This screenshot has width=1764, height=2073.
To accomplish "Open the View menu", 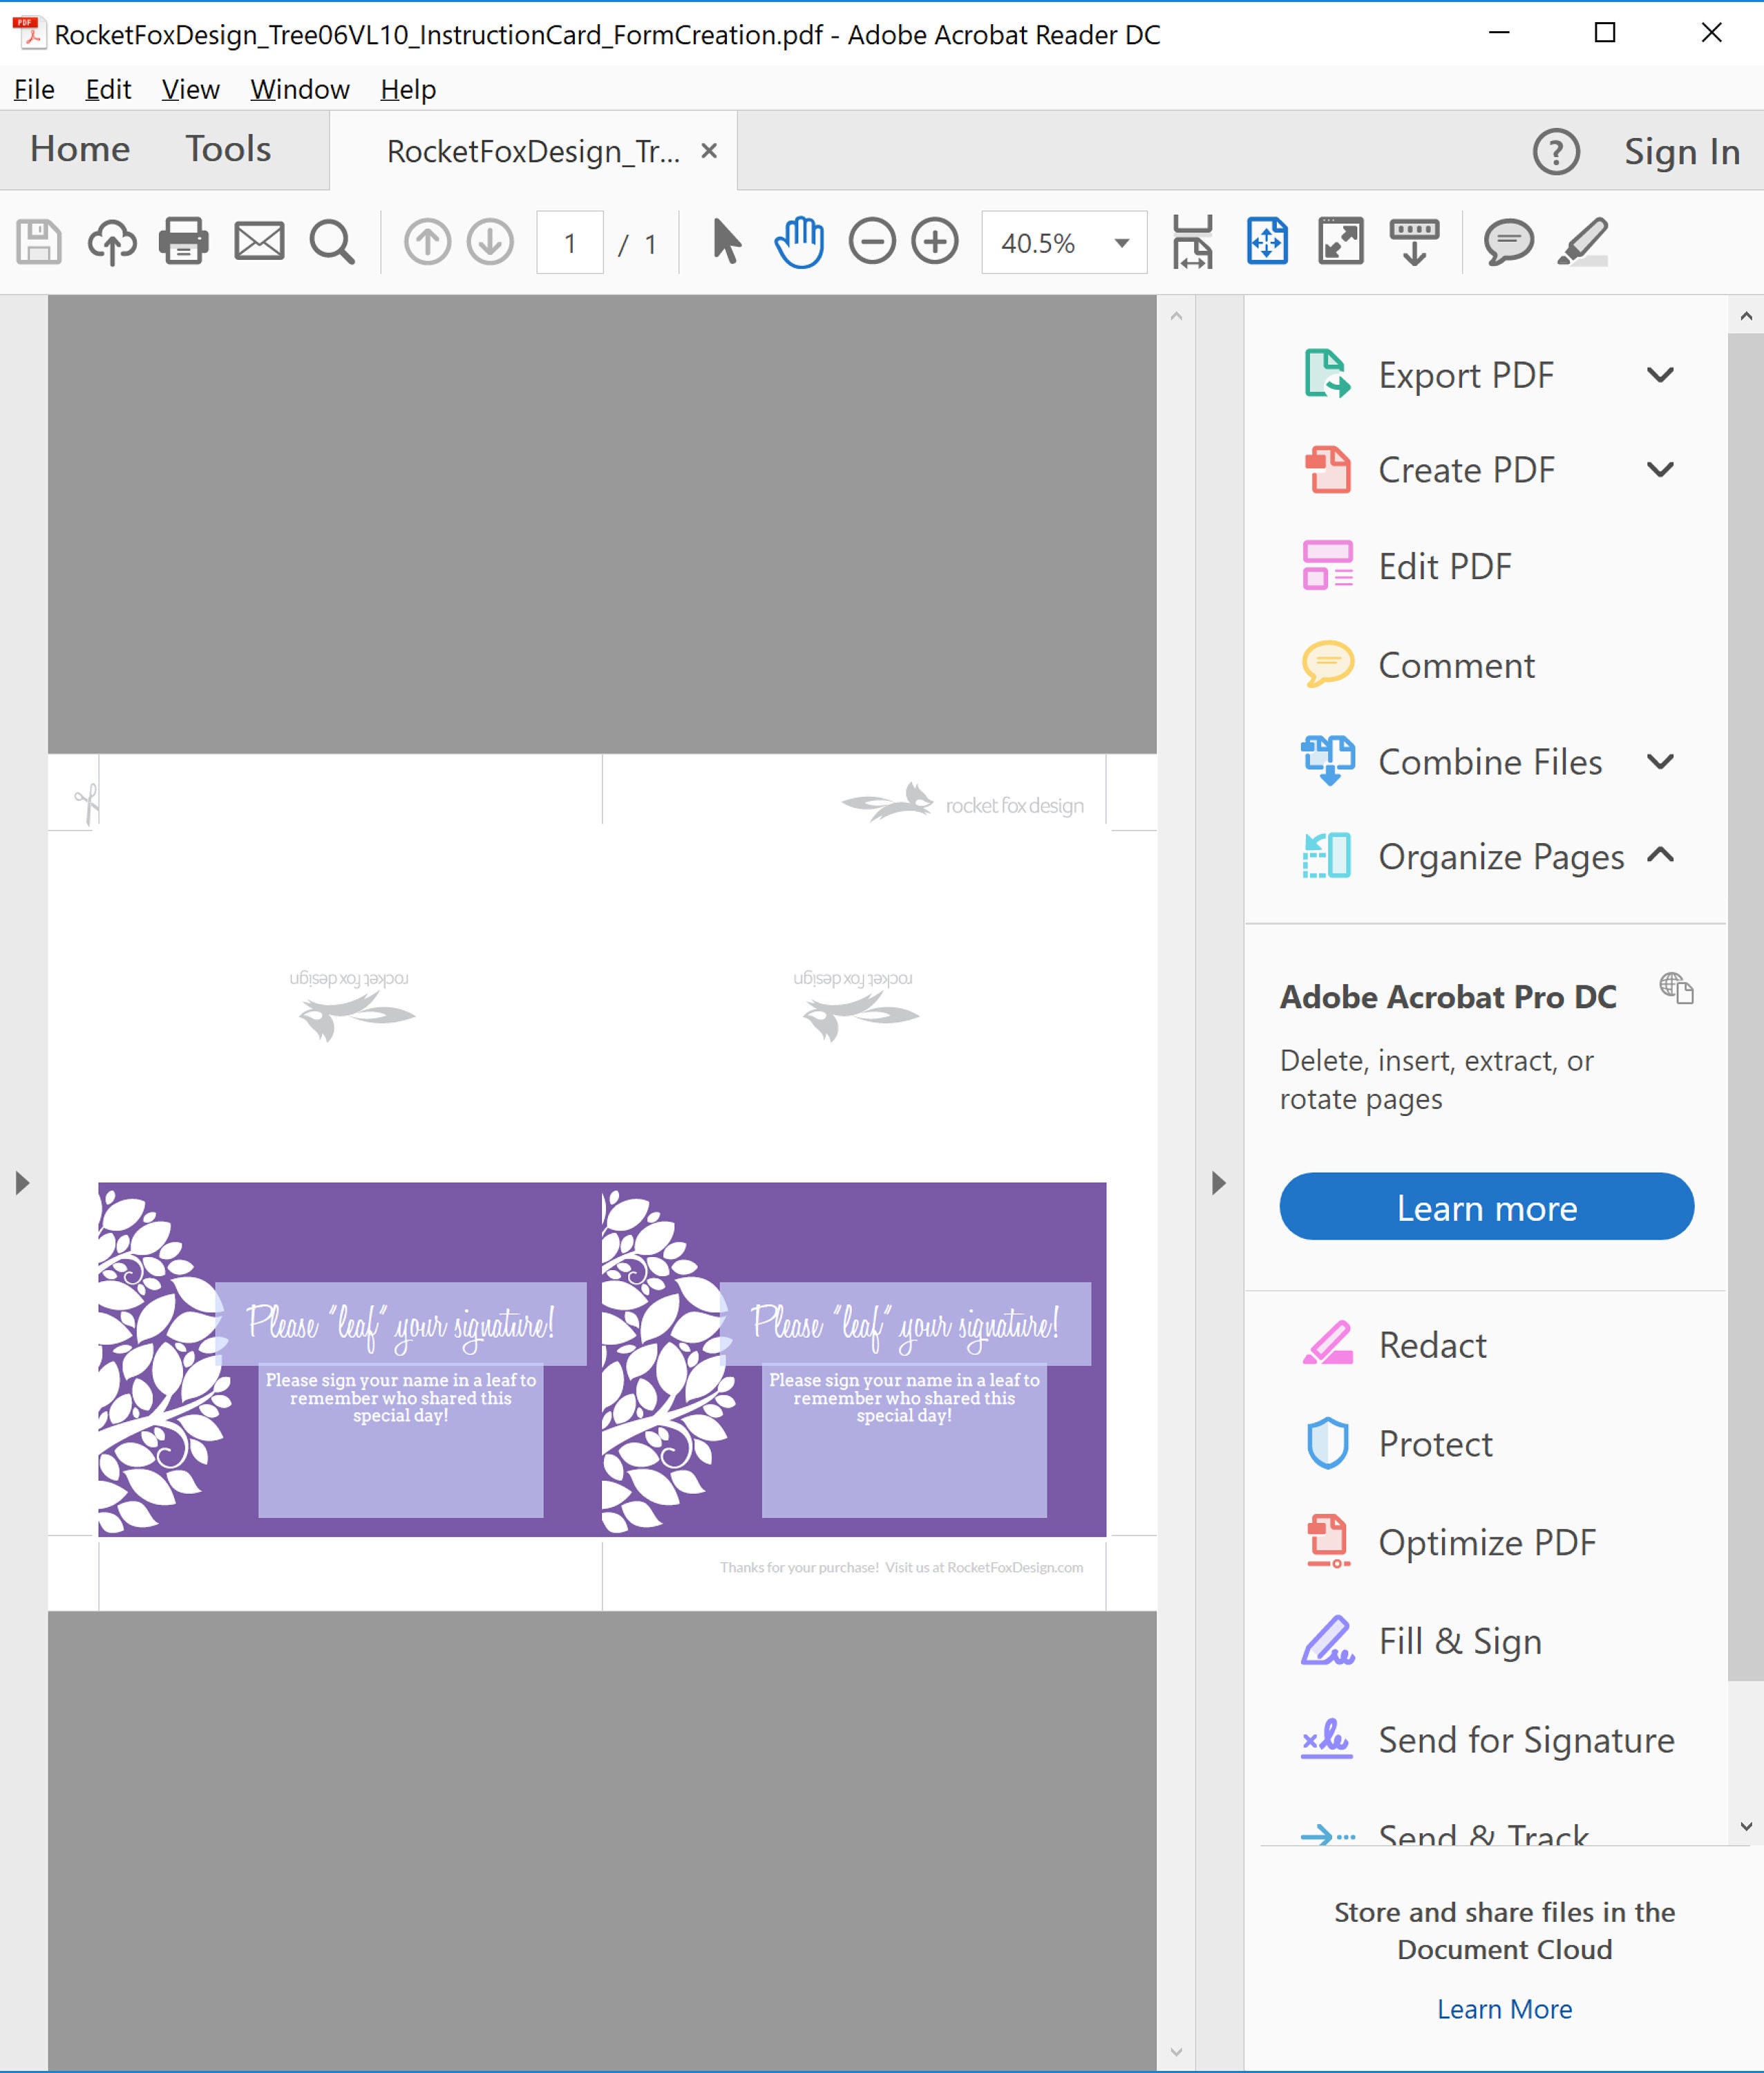I will pyautogui.click(x=190, y=89).
